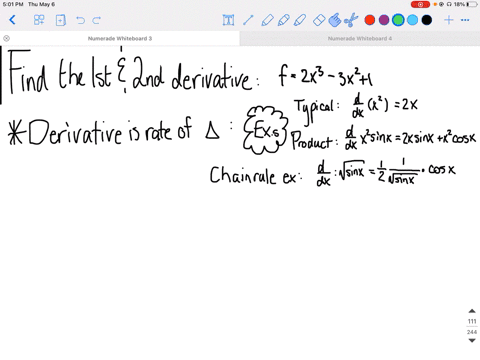Viewport: 480px width, 360px height.
Task: Pick the highlighter tool
Action: (300, 20)
